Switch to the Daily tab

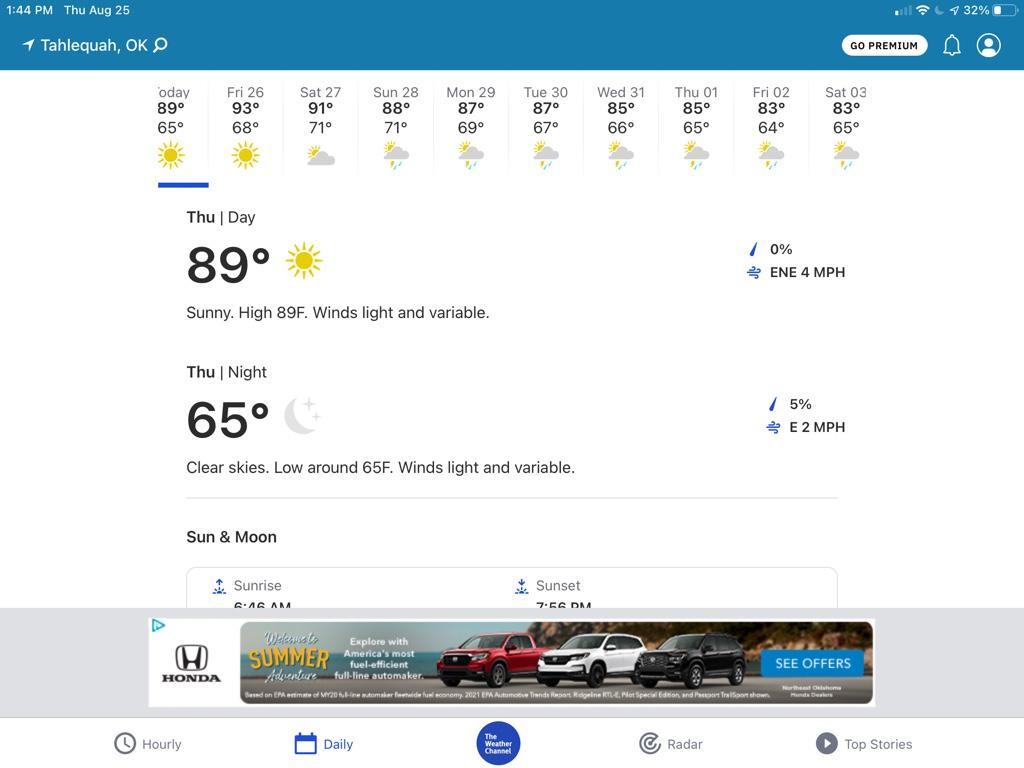(x=324, y=743)
